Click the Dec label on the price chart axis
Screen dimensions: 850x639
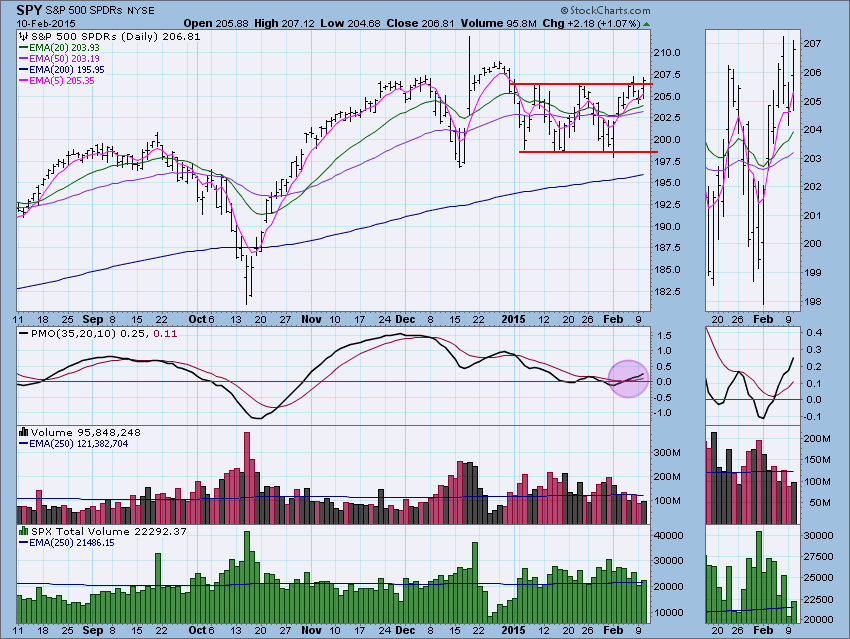(405, 319)
